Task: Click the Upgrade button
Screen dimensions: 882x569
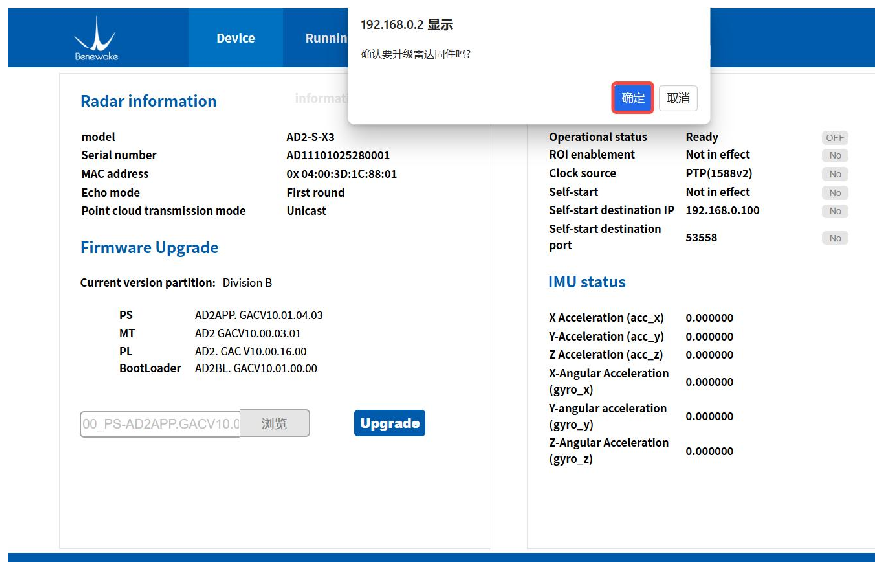Action: [389, 423]
